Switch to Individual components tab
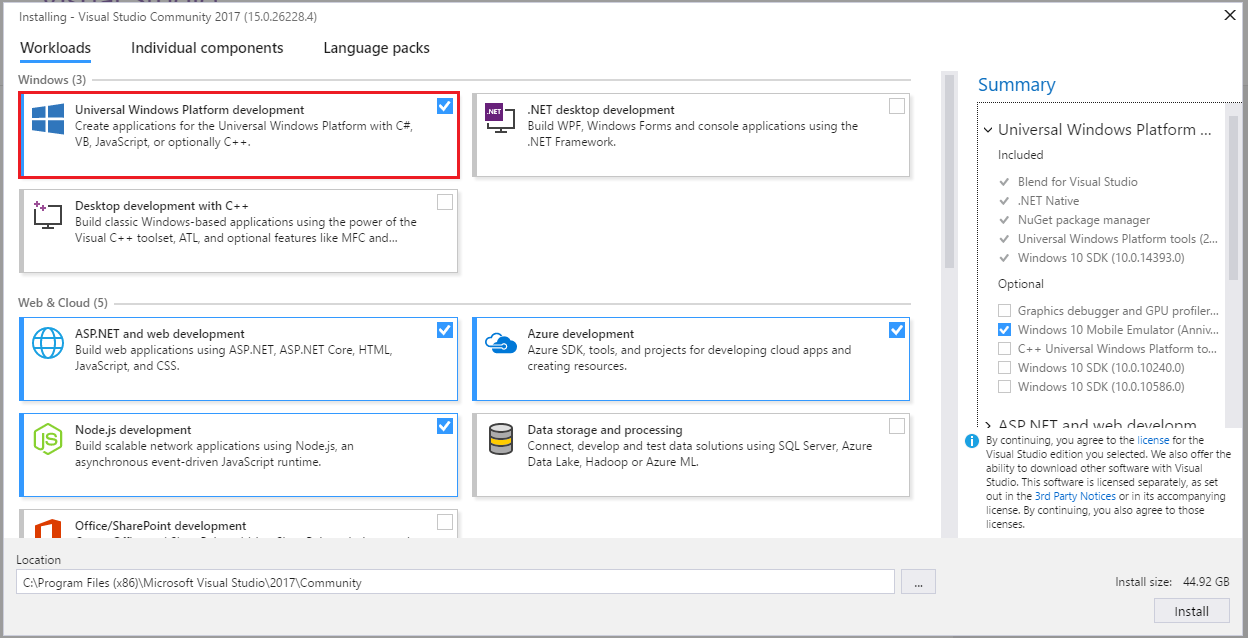 (x=207, y=48)
